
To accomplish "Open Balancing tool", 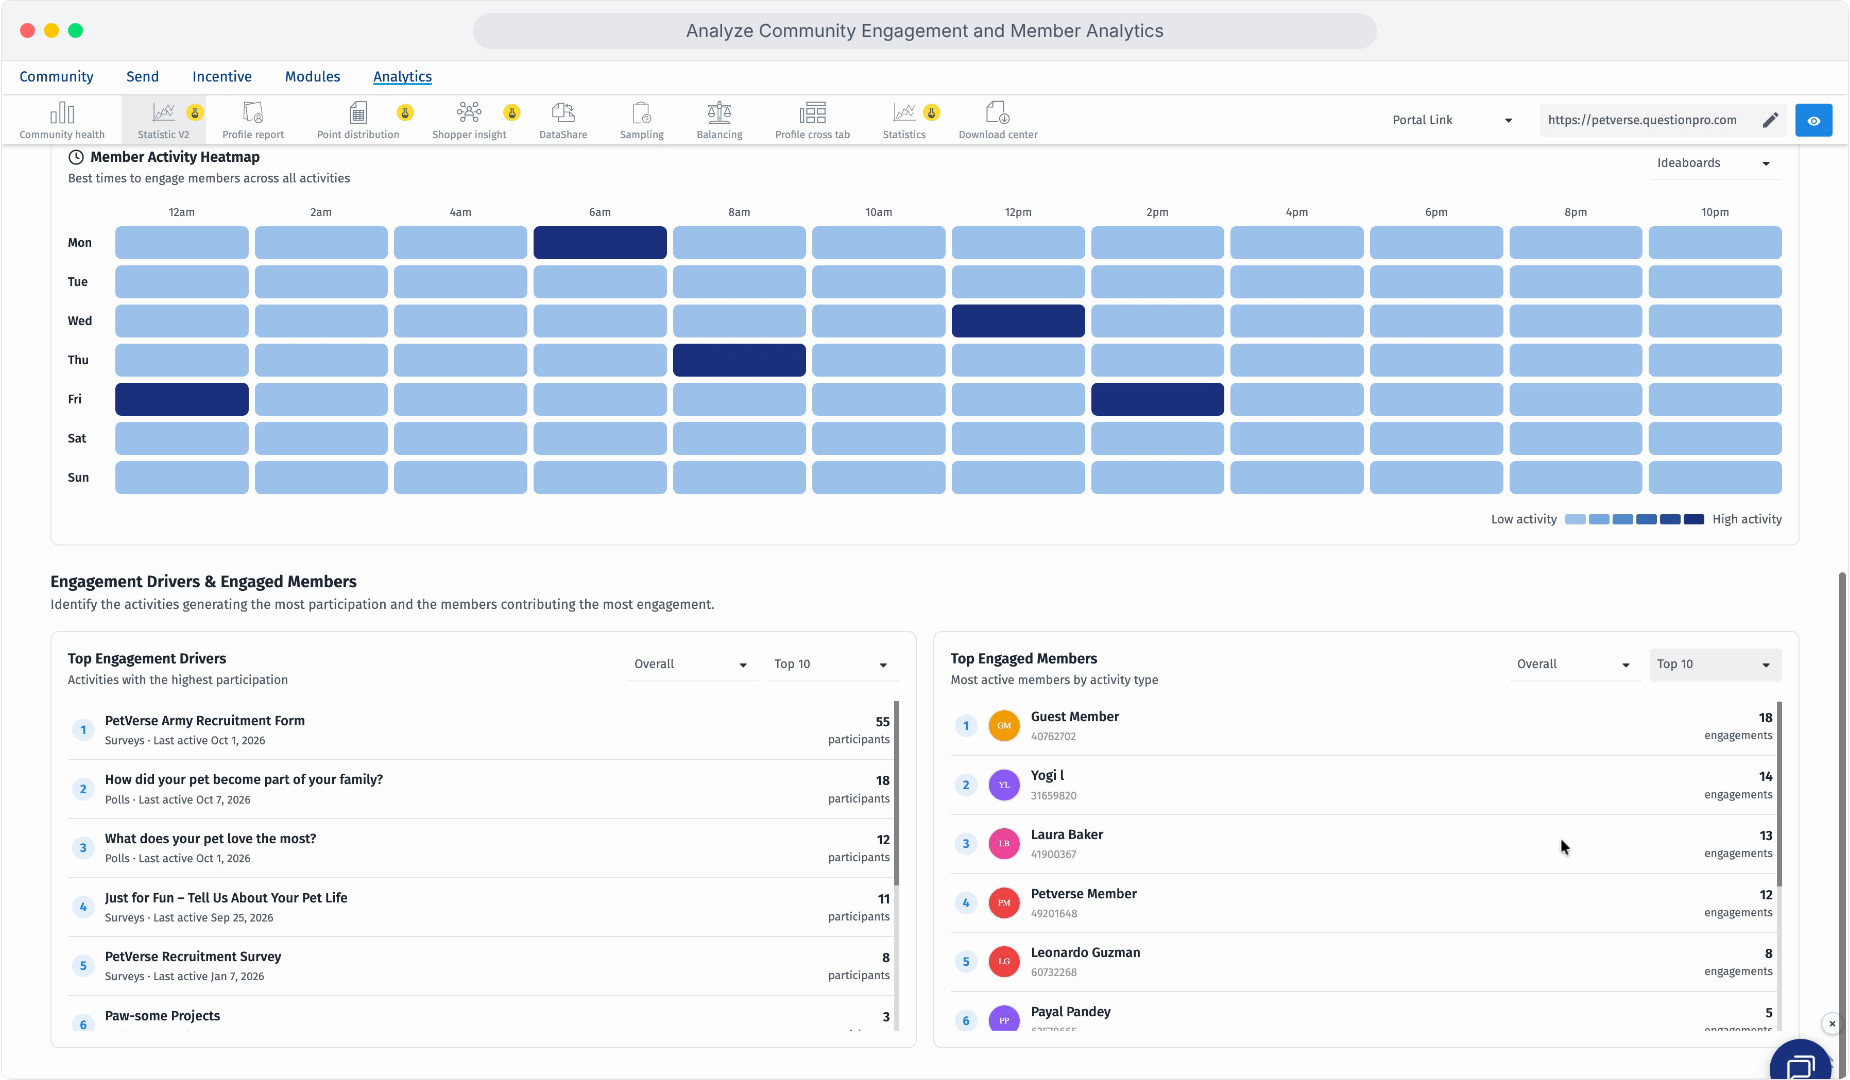I will 720,120.
